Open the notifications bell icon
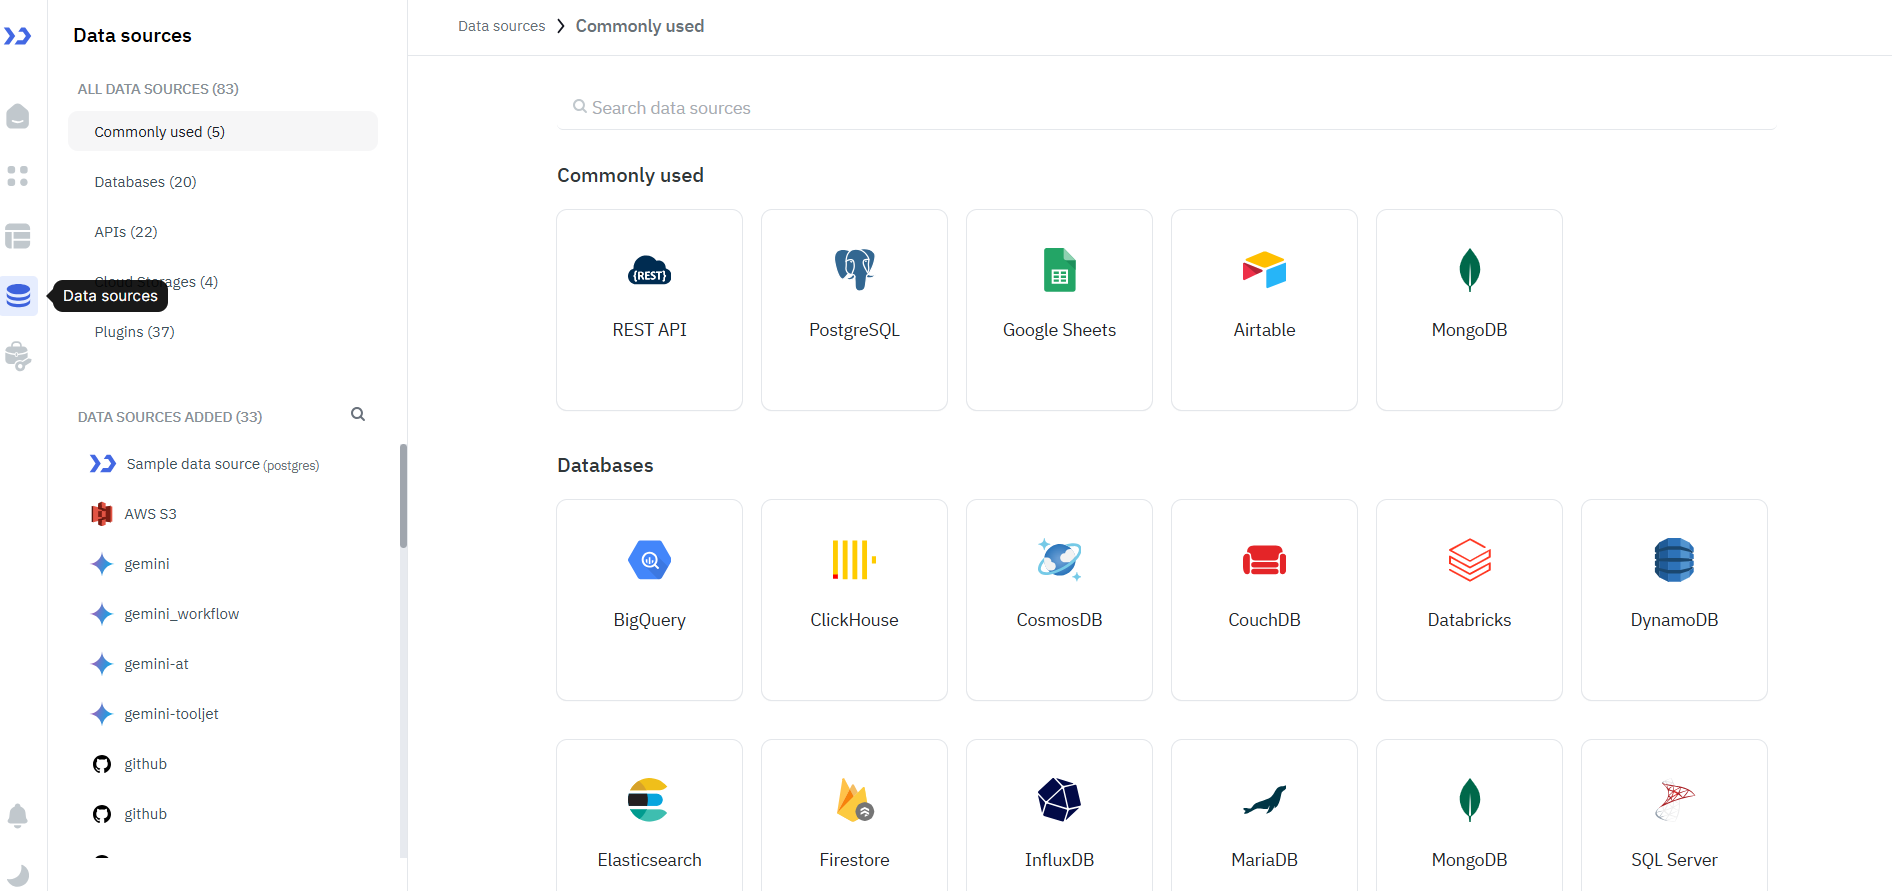 pos(18,816)
